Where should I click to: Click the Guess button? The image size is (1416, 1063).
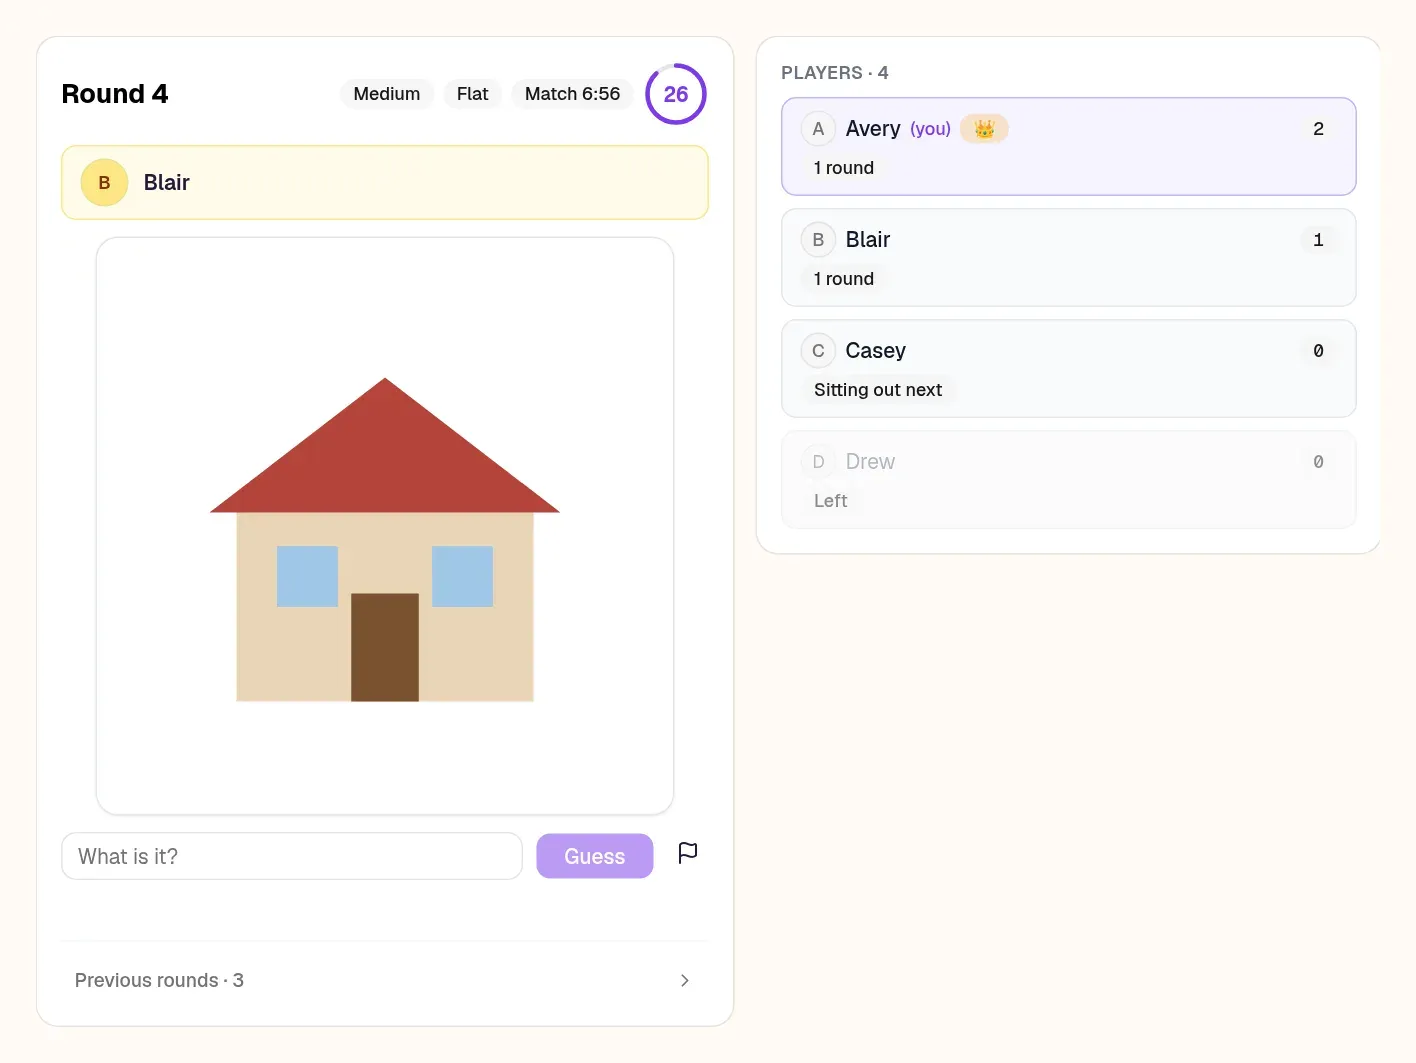pyautogui.click(x=594, y=856)
